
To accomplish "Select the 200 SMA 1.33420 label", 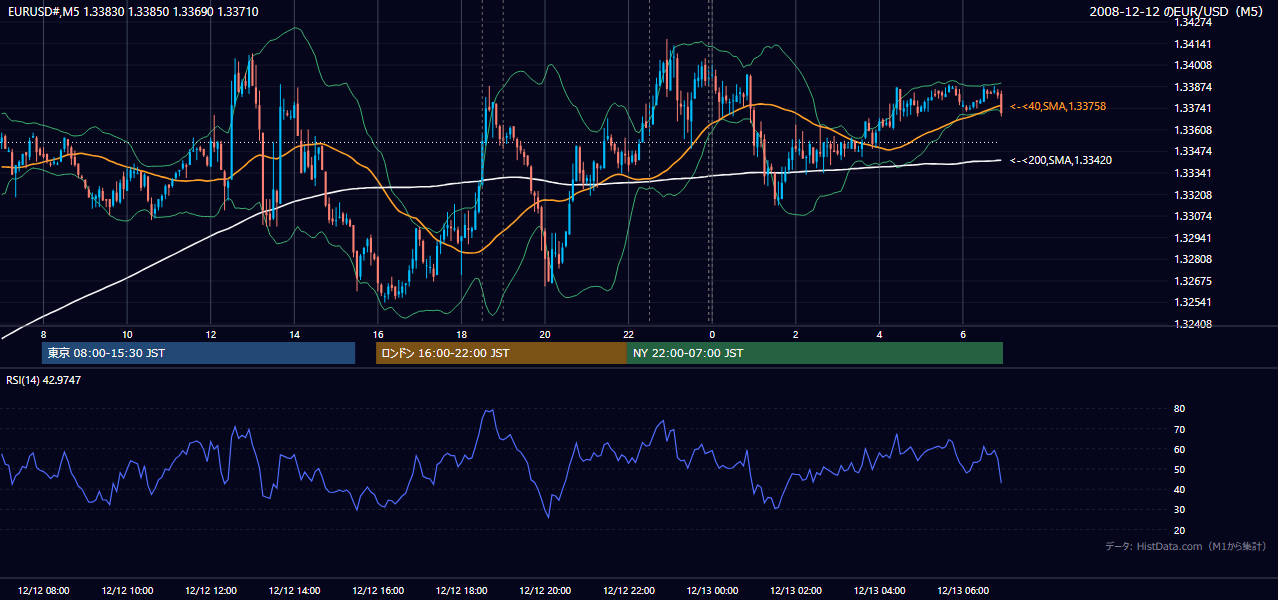I will pos(1061,160).
